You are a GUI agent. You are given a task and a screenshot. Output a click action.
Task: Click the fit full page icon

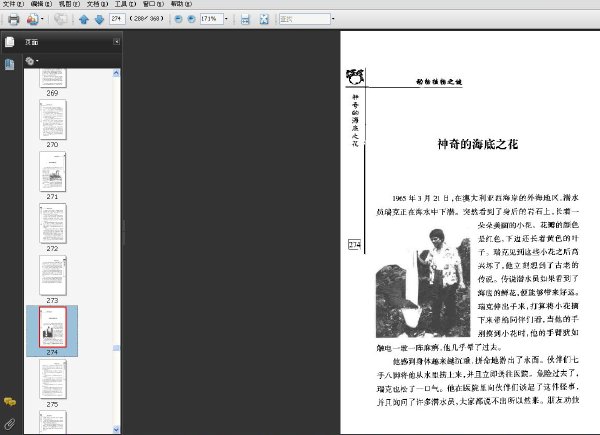(x=264, y=19)
